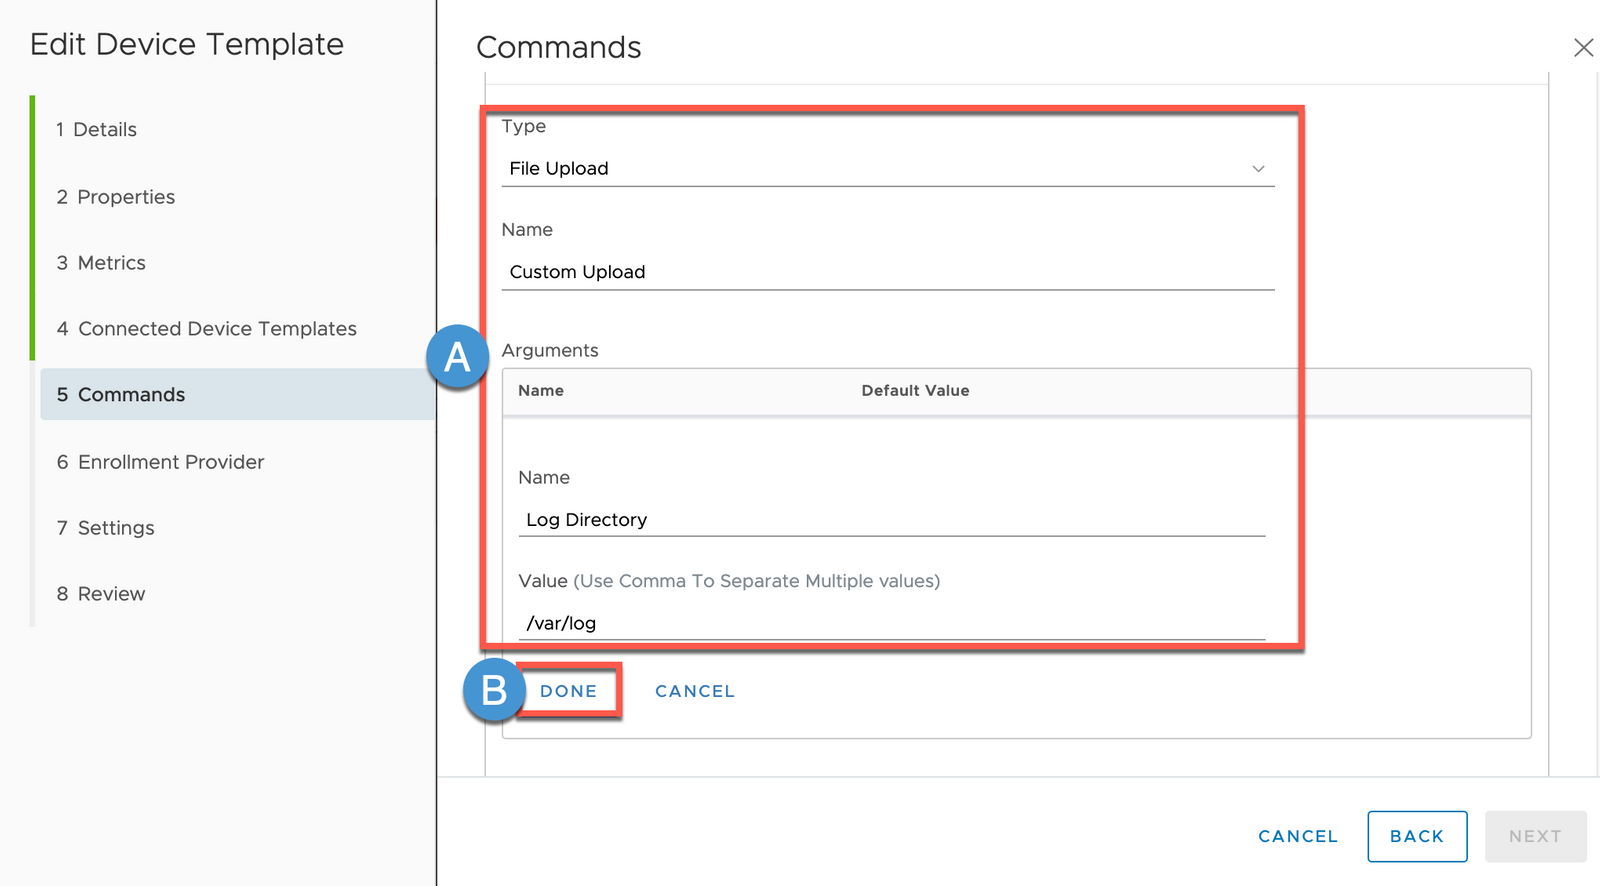Click the Arguments section label
Screen dimensions: 1600x886
[550, 351]
